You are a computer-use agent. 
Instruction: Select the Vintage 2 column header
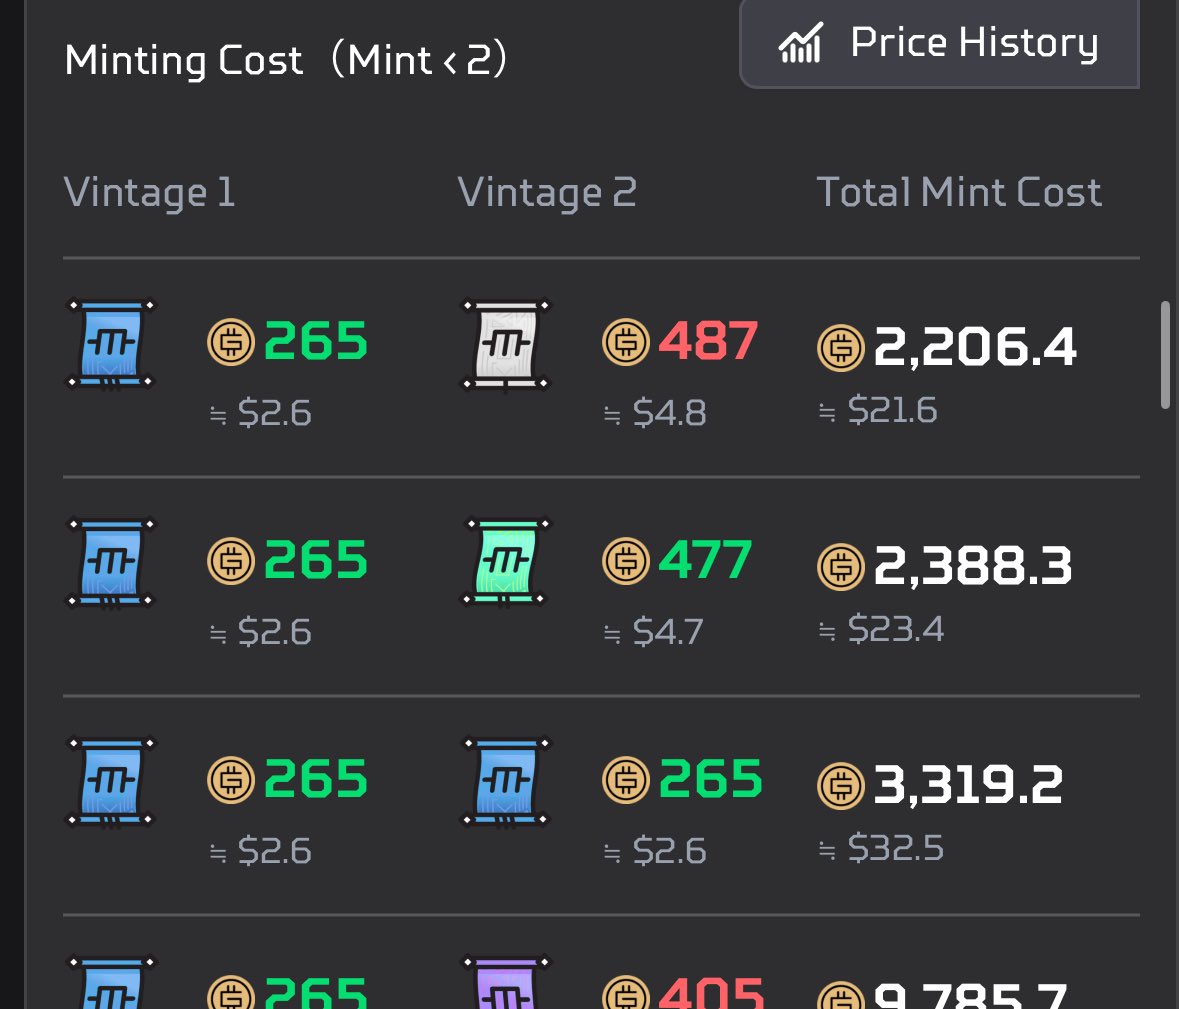pyautogui.click(x=547, y=192)
